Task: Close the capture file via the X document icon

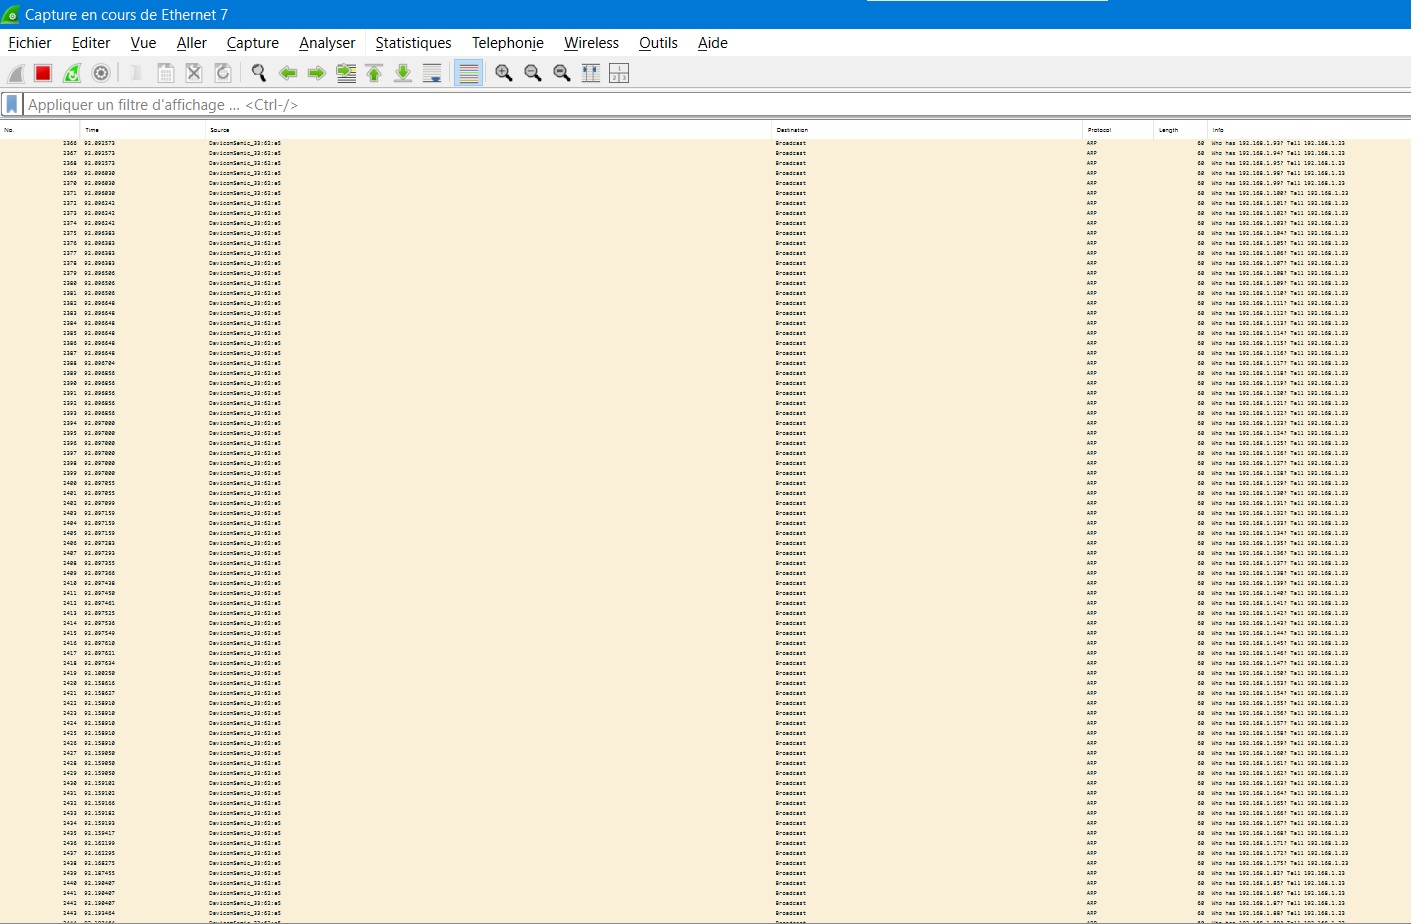Action: [x=195, y=73]
